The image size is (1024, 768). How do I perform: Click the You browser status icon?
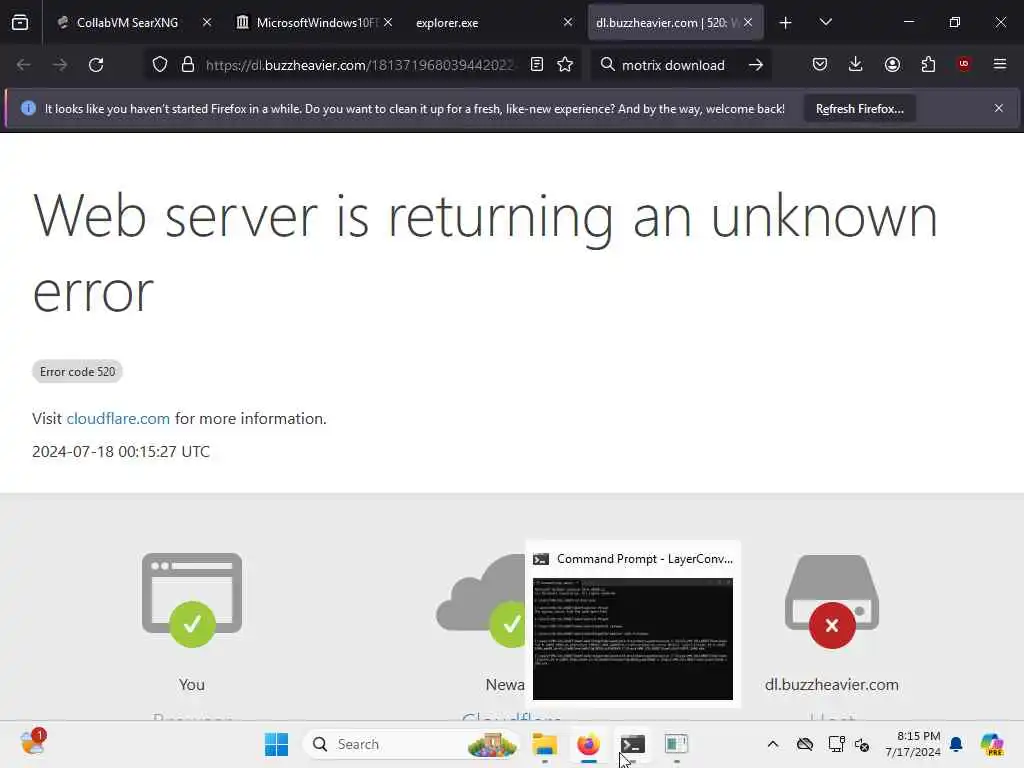coord(192,600)
